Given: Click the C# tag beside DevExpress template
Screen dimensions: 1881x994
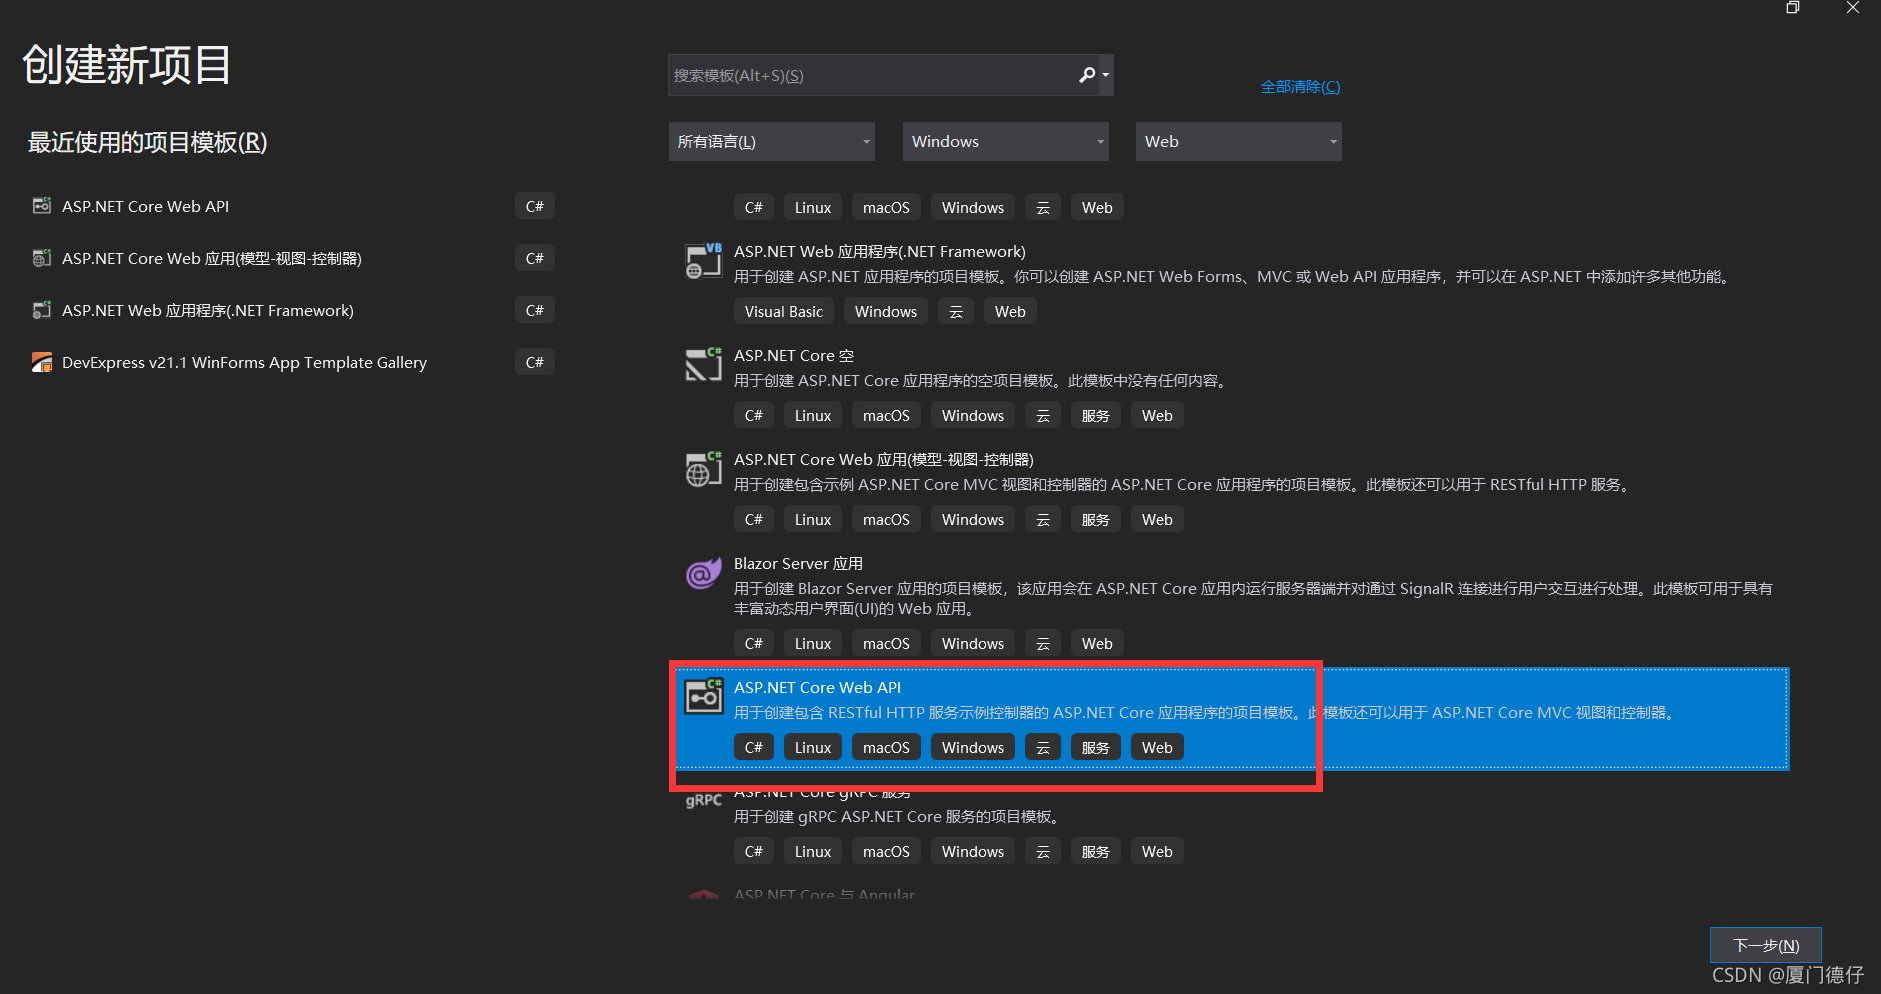Looking at the screenshot, I should 535,362.
